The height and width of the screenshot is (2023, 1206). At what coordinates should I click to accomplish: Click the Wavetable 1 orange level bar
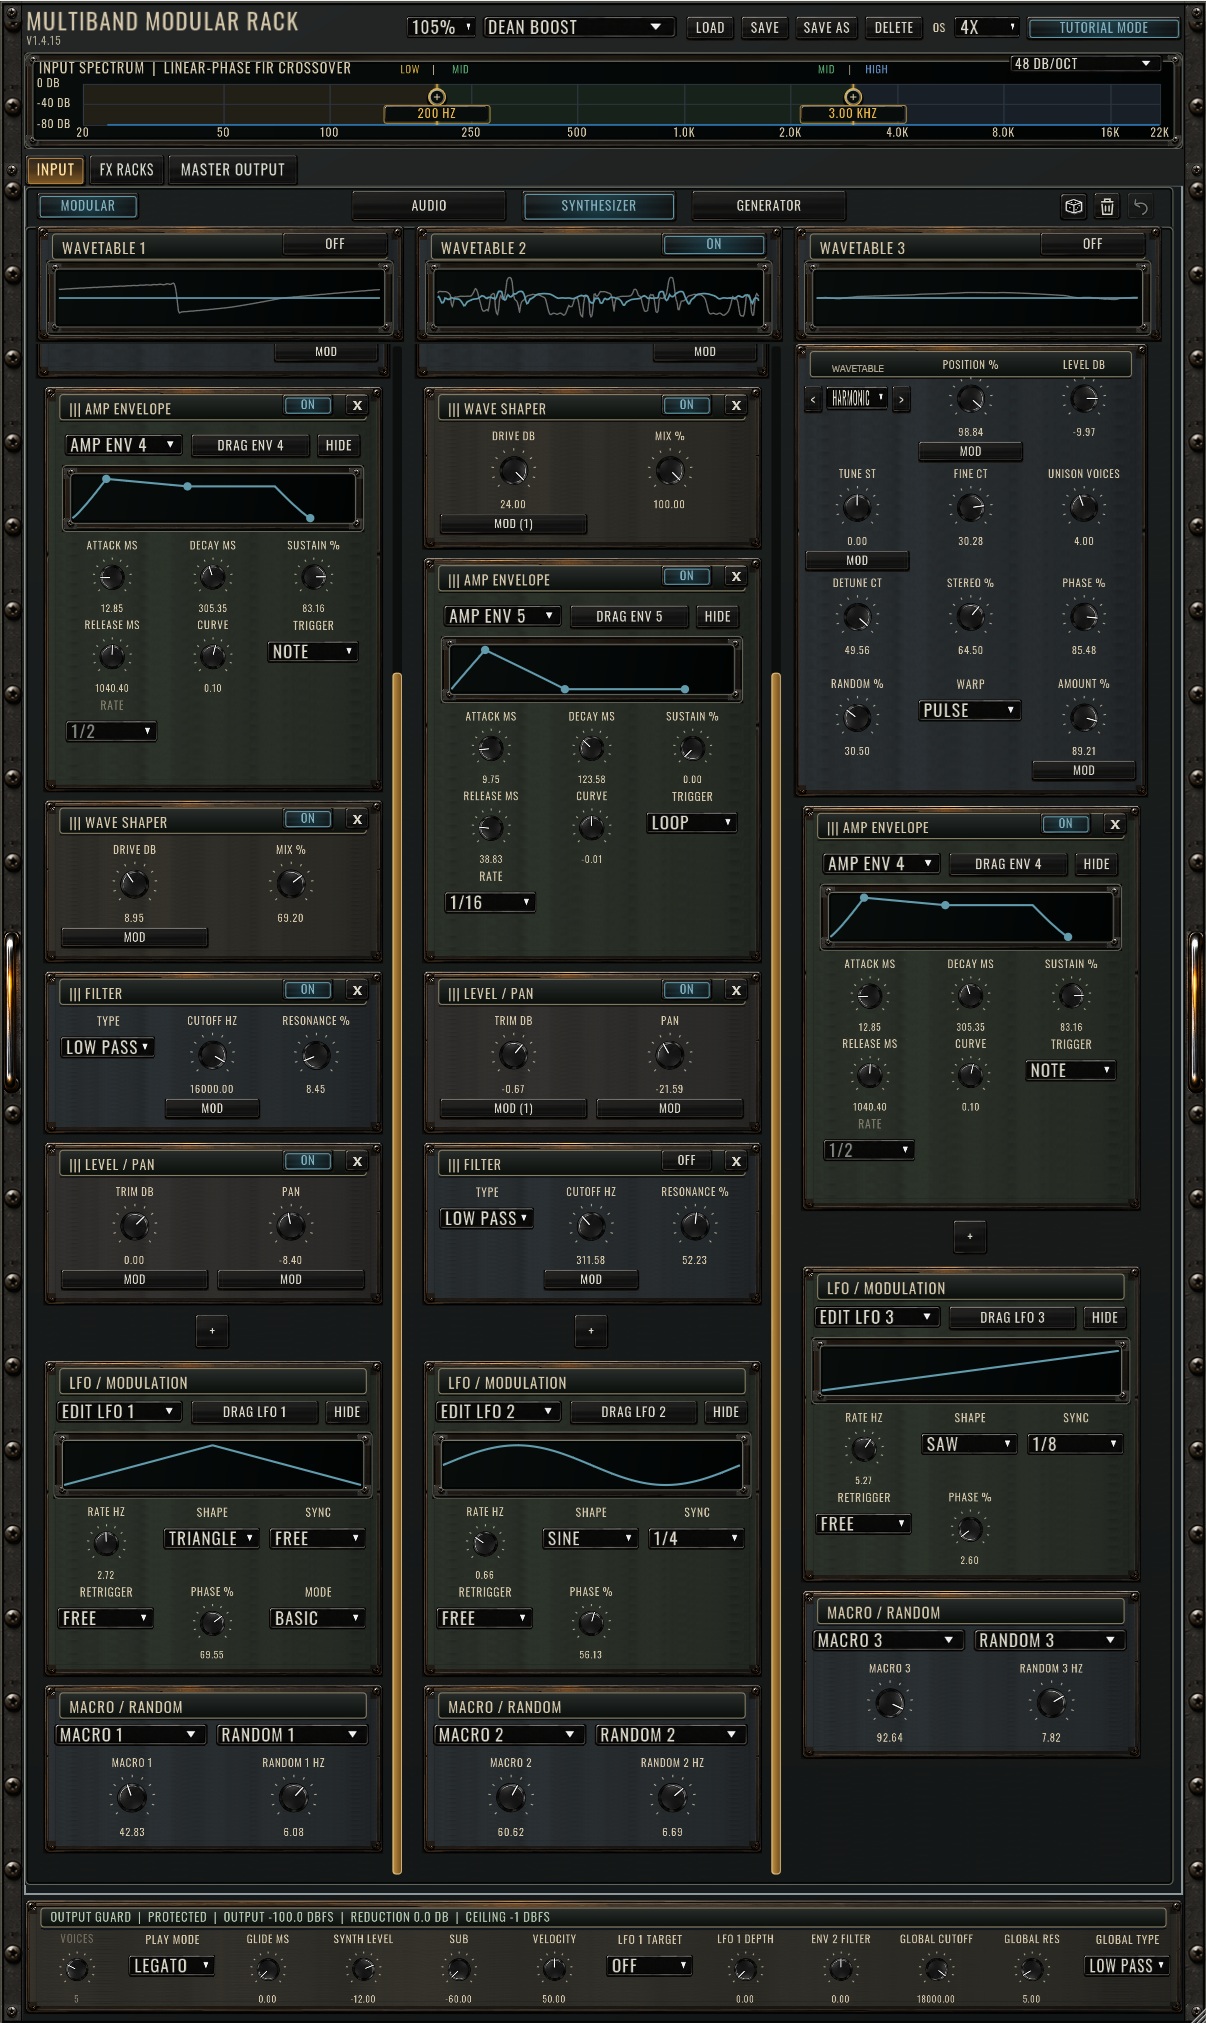[x=397, y=1272]
